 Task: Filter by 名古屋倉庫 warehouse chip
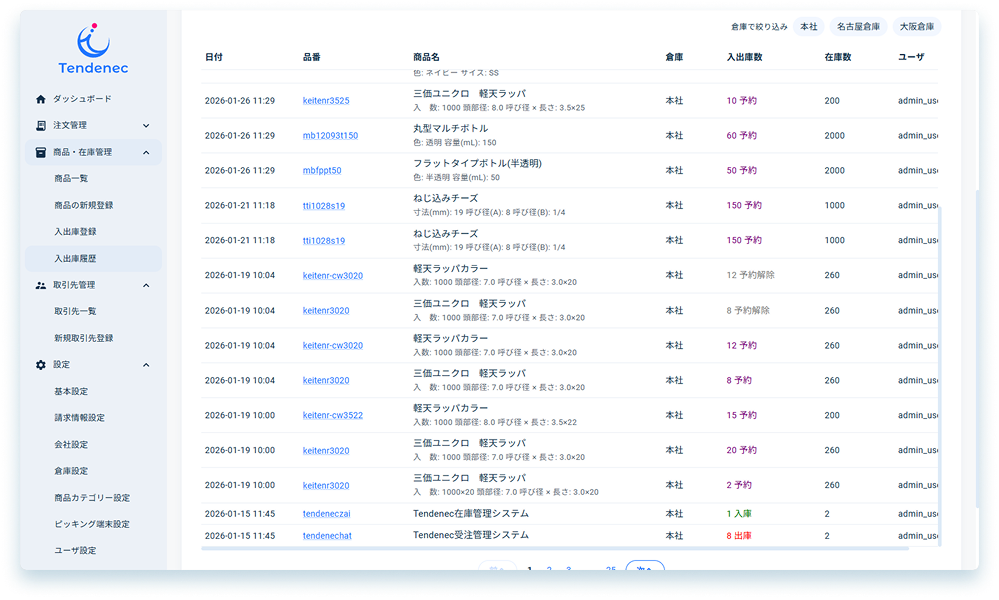(x=858, y=26)
